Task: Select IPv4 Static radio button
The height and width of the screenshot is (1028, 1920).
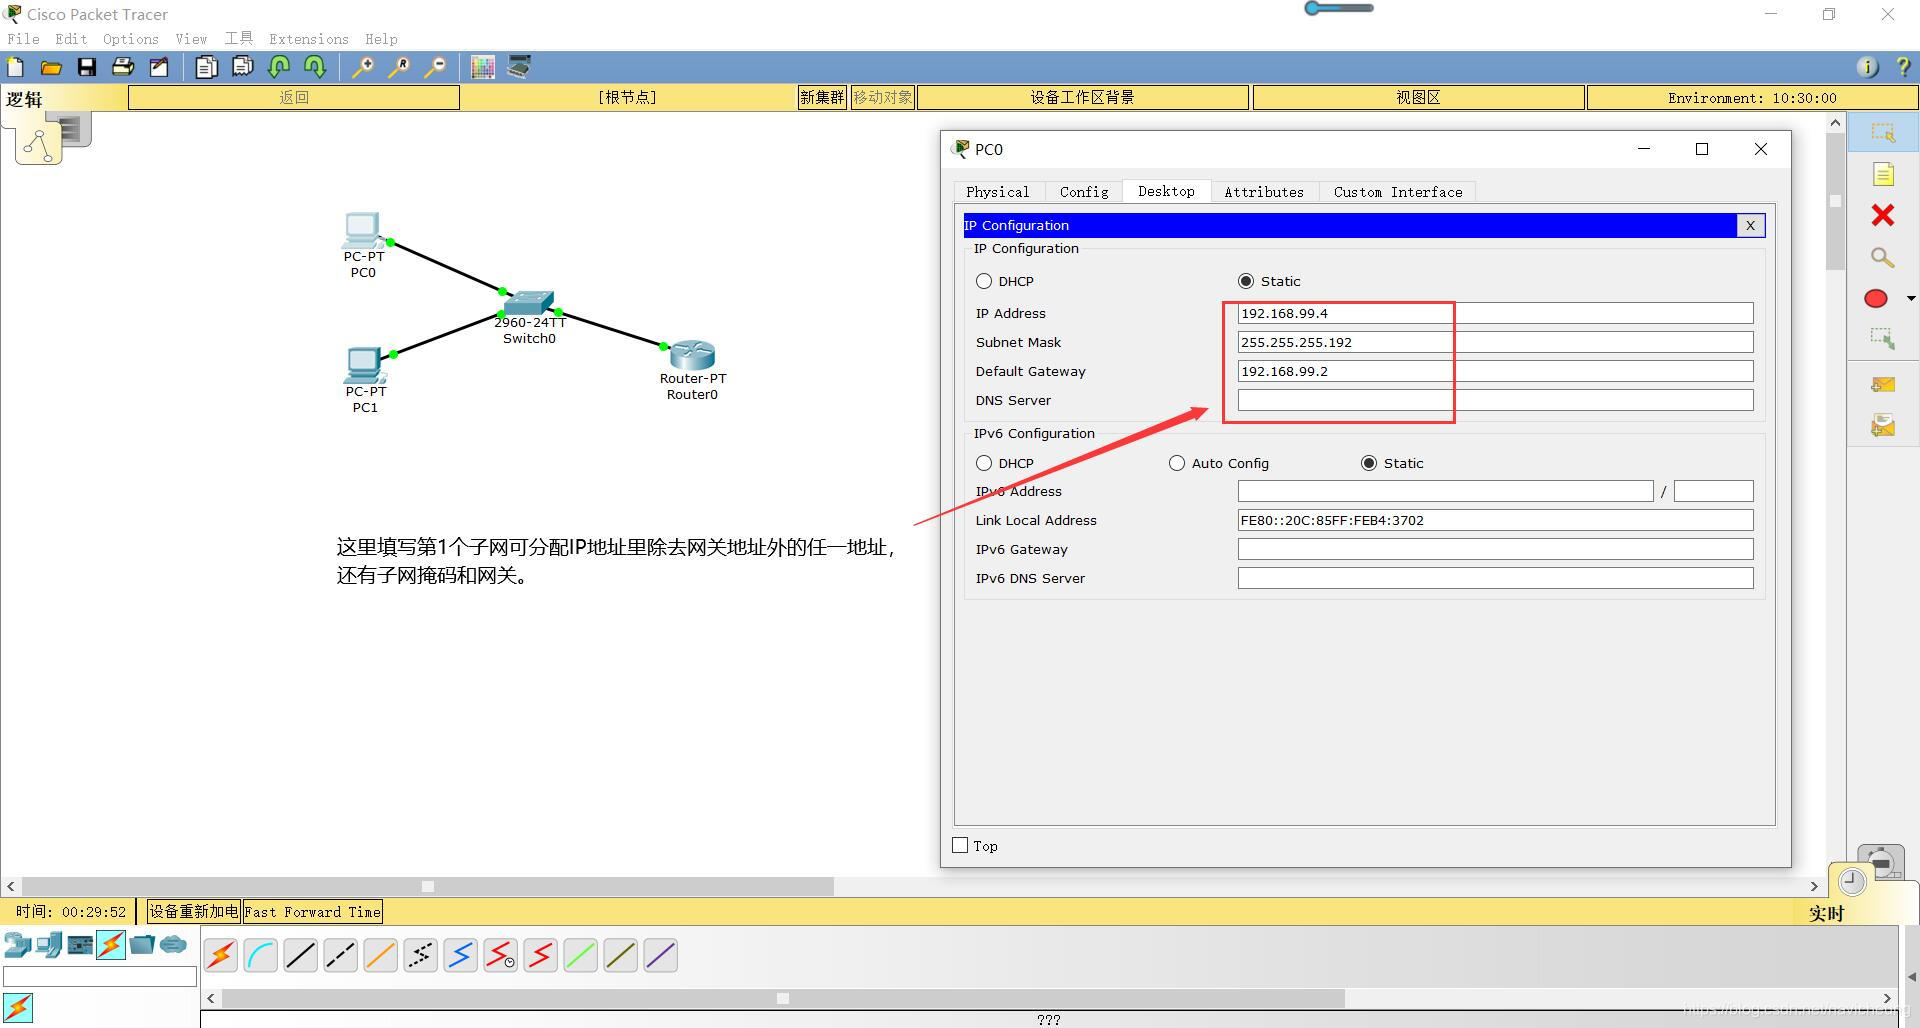Action: (x=1246, y=281)
